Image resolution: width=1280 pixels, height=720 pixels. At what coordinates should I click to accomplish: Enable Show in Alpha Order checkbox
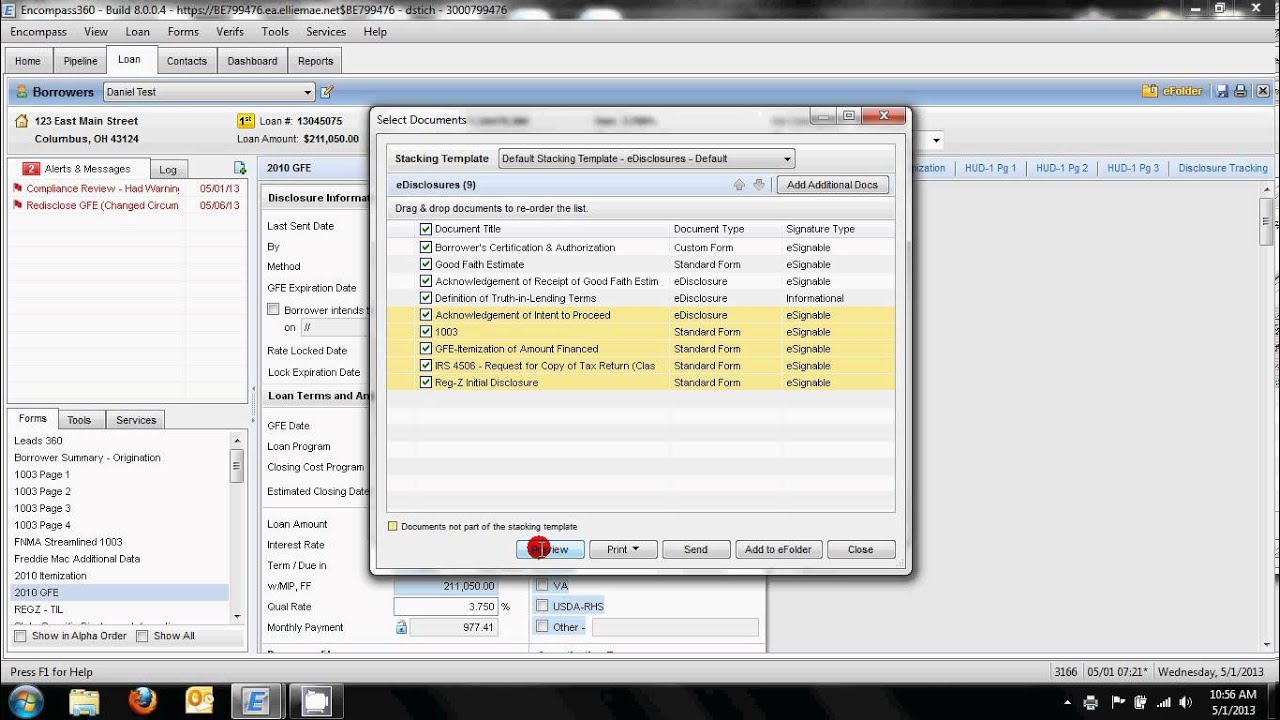[x=20, y=636]
